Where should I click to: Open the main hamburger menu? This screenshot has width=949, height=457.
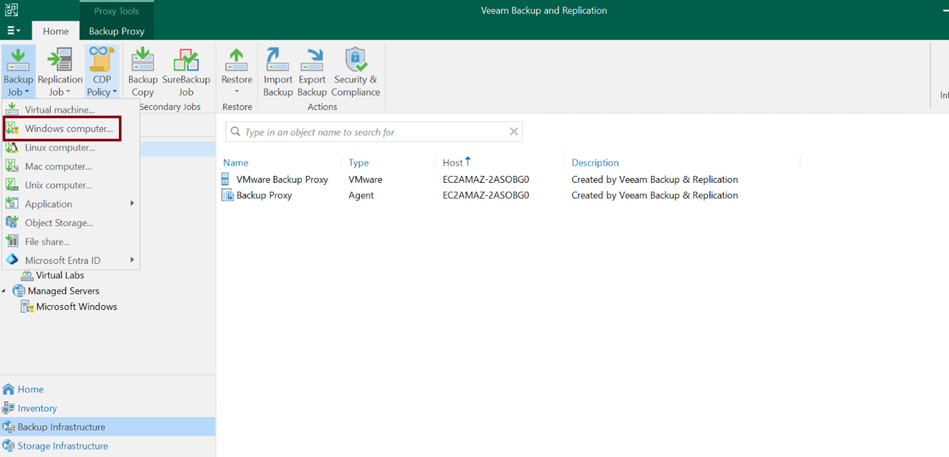[x=14, y=30]
